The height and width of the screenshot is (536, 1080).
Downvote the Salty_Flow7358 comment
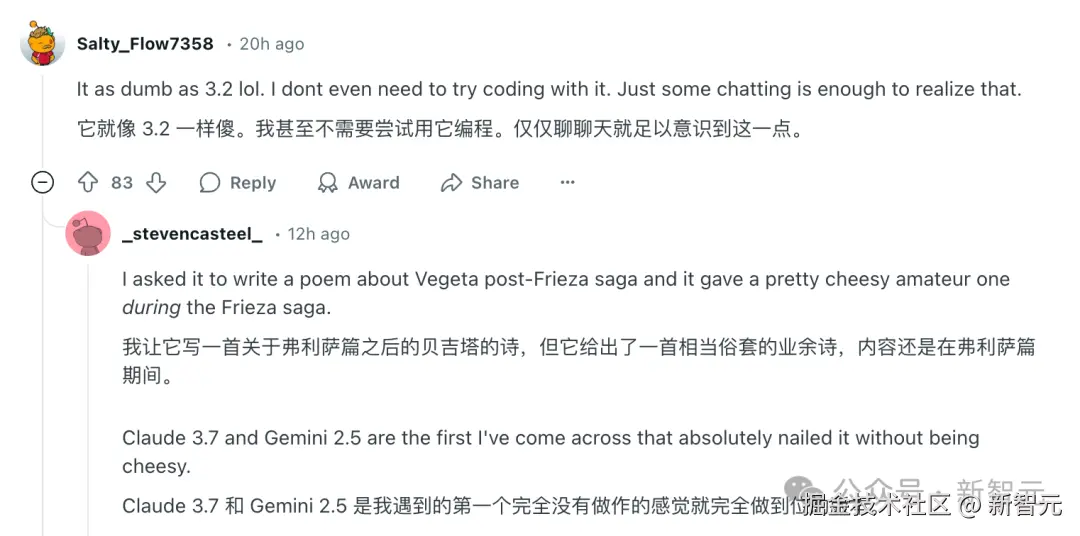click(156, 183)
